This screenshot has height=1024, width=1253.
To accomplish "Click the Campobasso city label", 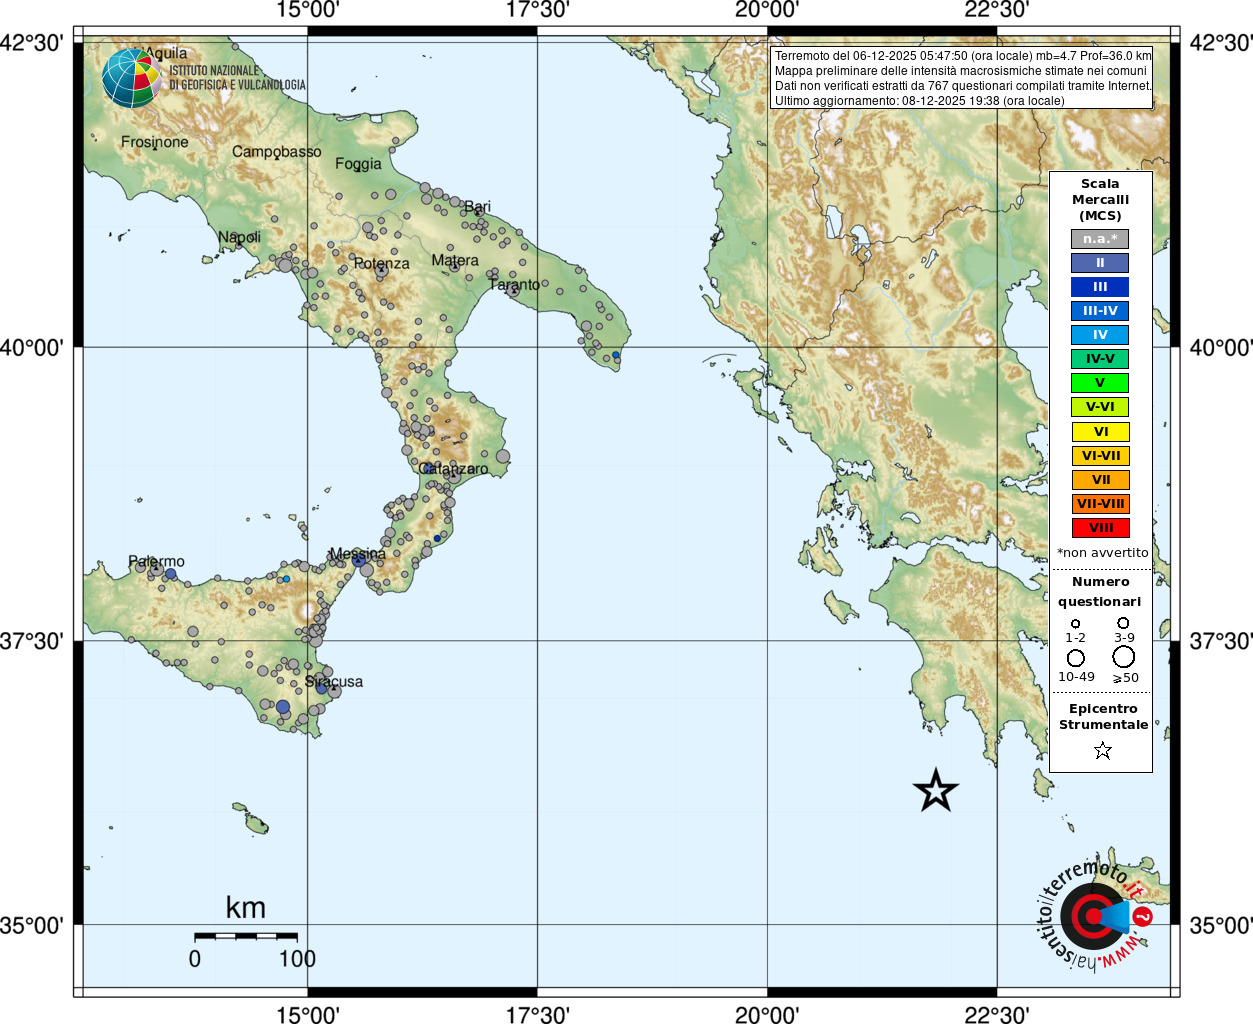I will (x=277, y=152).
